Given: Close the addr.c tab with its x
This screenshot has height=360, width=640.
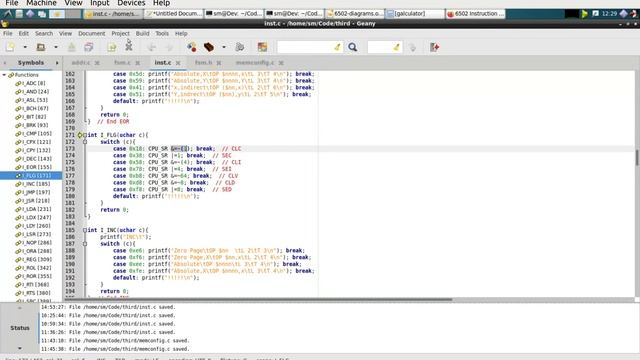Looking at the screenshot, I should pyautogui.click(x=97, y=63).
